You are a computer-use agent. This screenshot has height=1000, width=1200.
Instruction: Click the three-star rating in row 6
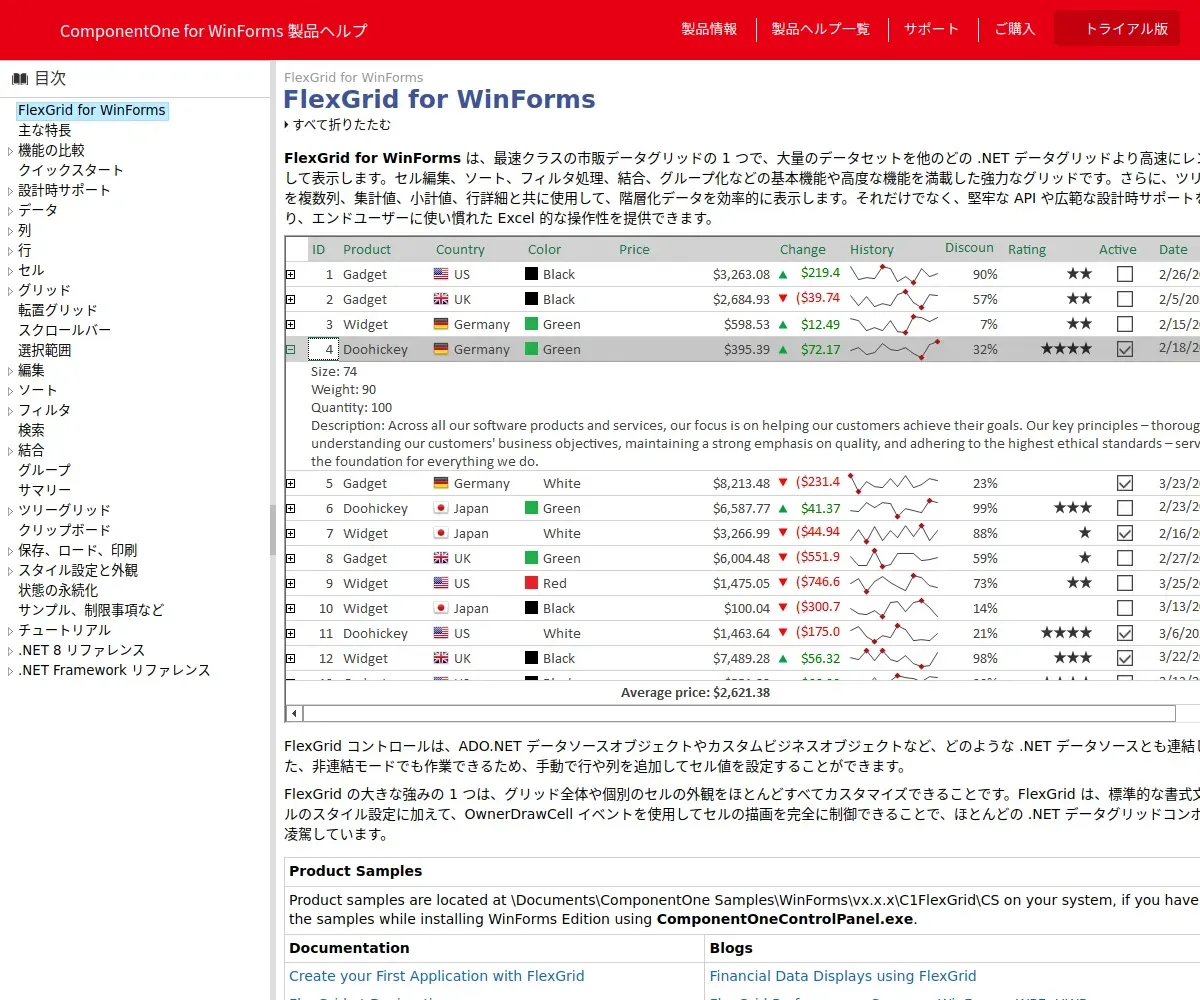[1073, 508]
